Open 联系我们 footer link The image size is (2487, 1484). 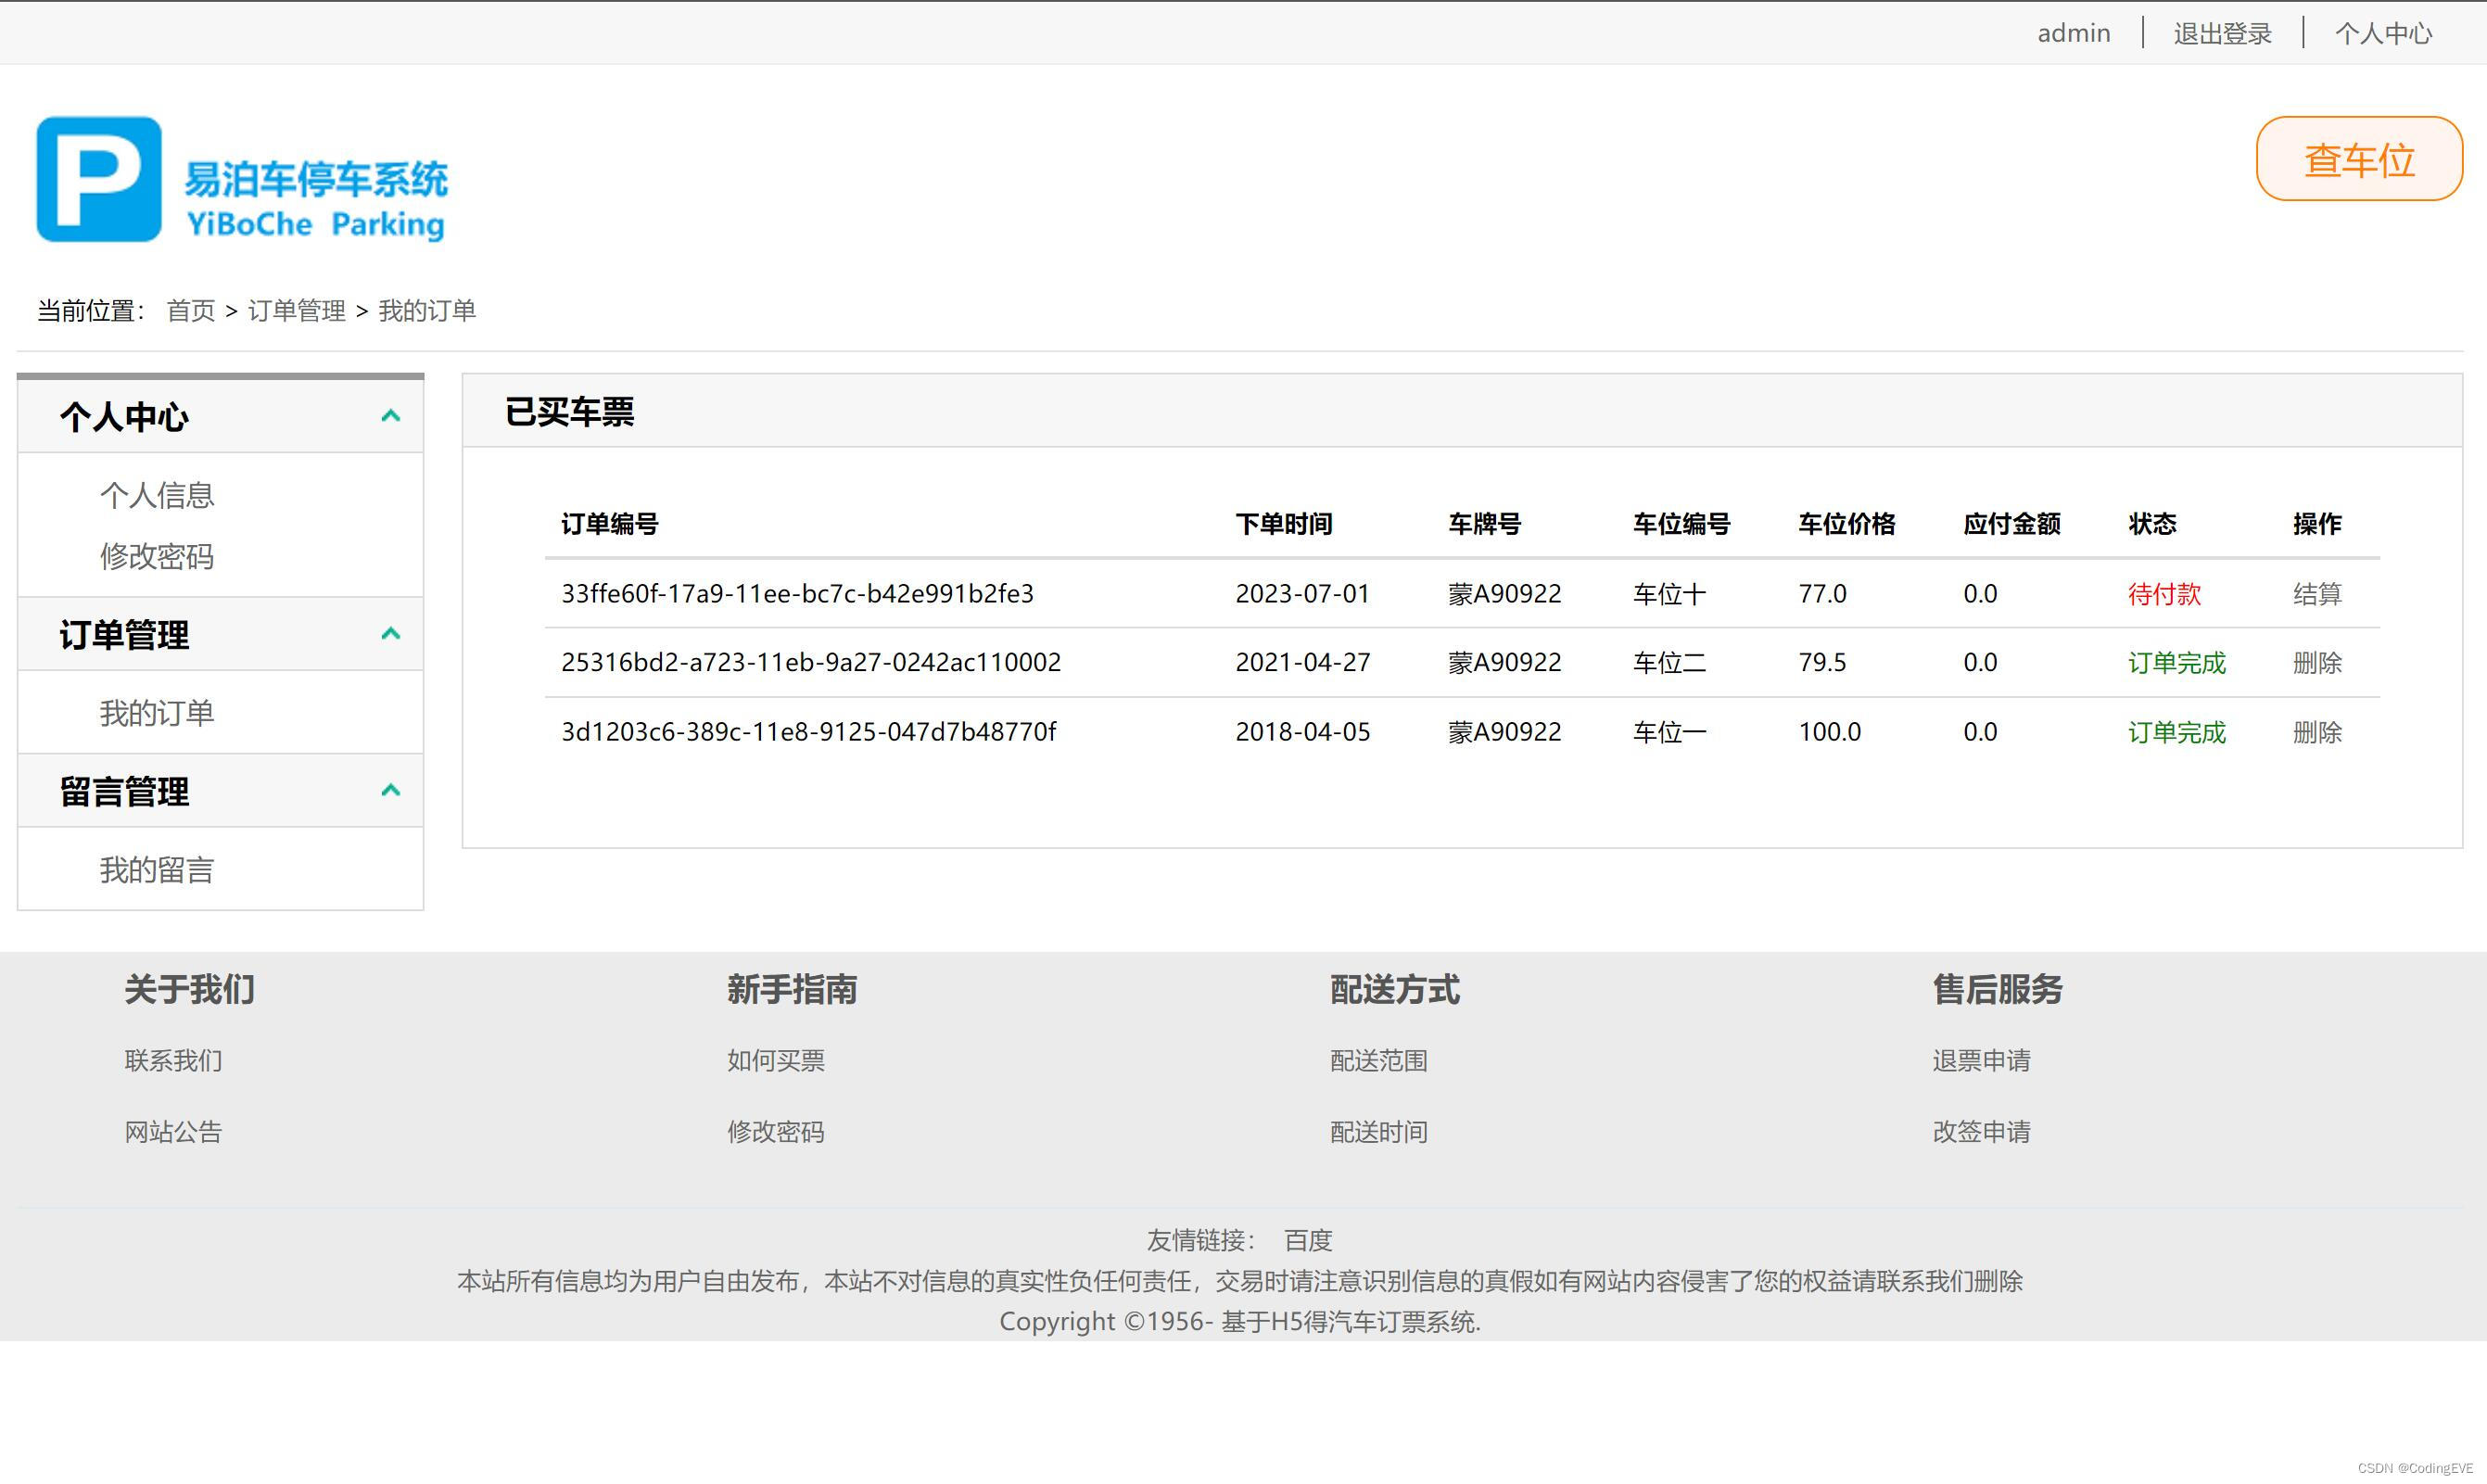coord(173,1061)
